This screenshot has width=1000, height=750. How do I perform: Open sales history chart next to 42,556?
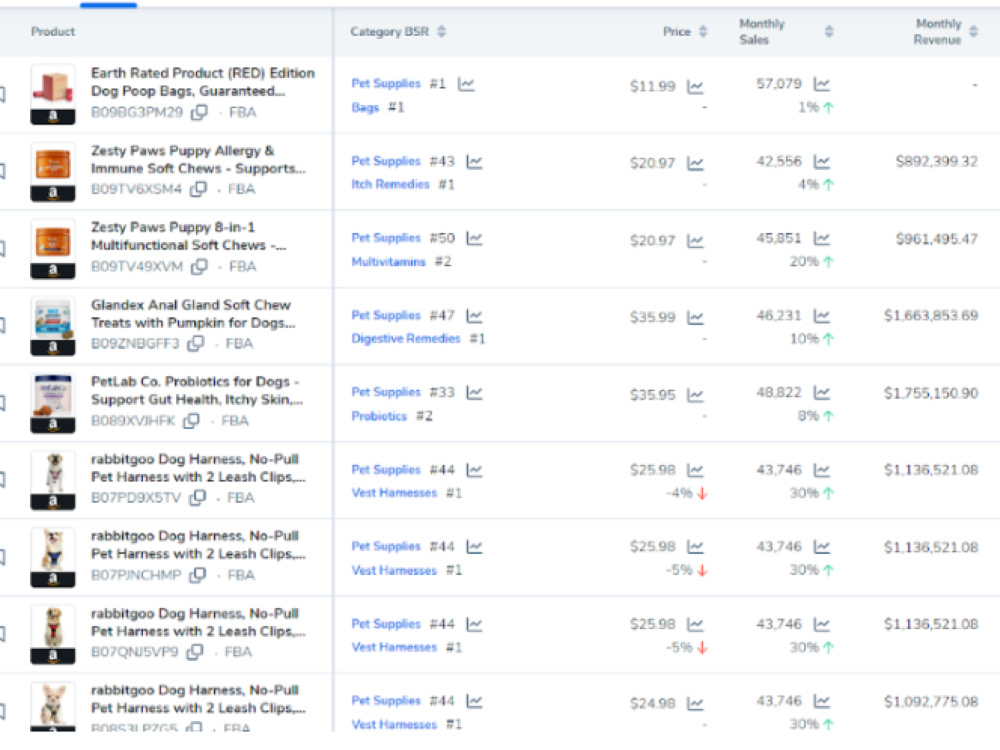(x=822, y=162)
